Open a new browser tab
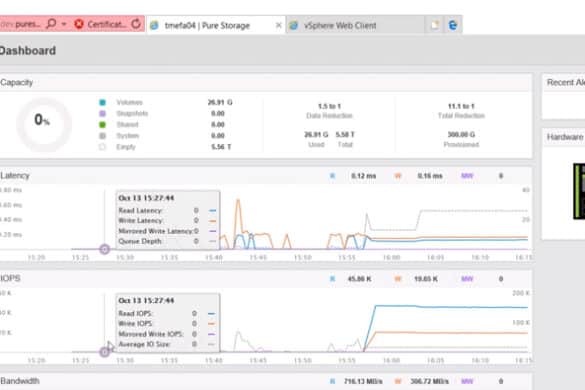585x390 pixels. click(435, 25)
